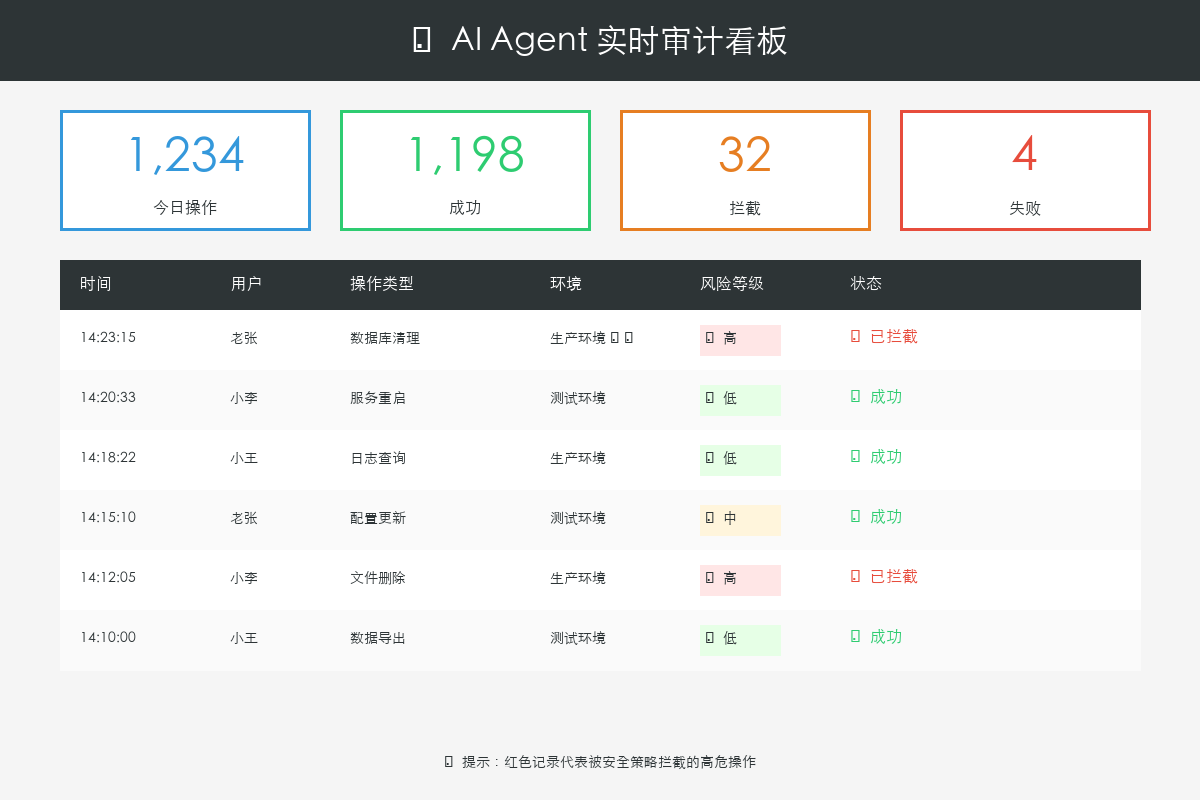Select the 14:23:15 timestamp cell
This screenshot has width=1200, height=800.
click(x=108, y=338)
